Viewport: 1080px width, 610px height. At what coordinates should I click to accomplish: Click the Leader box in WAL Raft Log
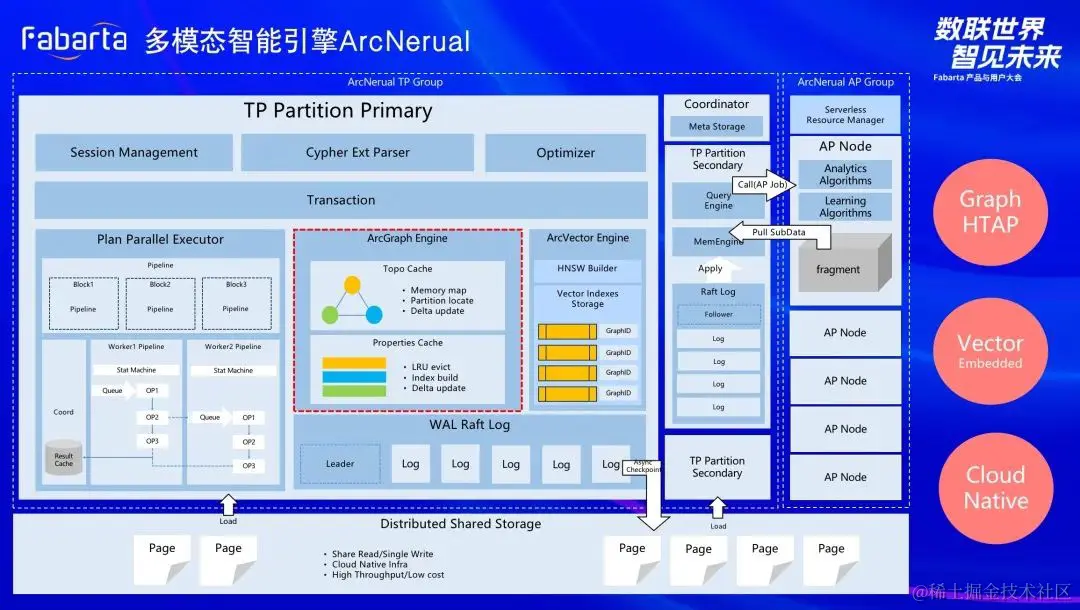(x=340, y=464)
